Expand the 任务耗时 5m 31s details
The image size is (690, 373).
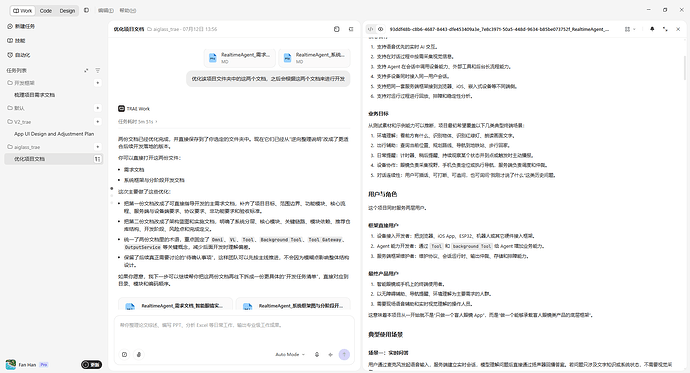[137, 121]
